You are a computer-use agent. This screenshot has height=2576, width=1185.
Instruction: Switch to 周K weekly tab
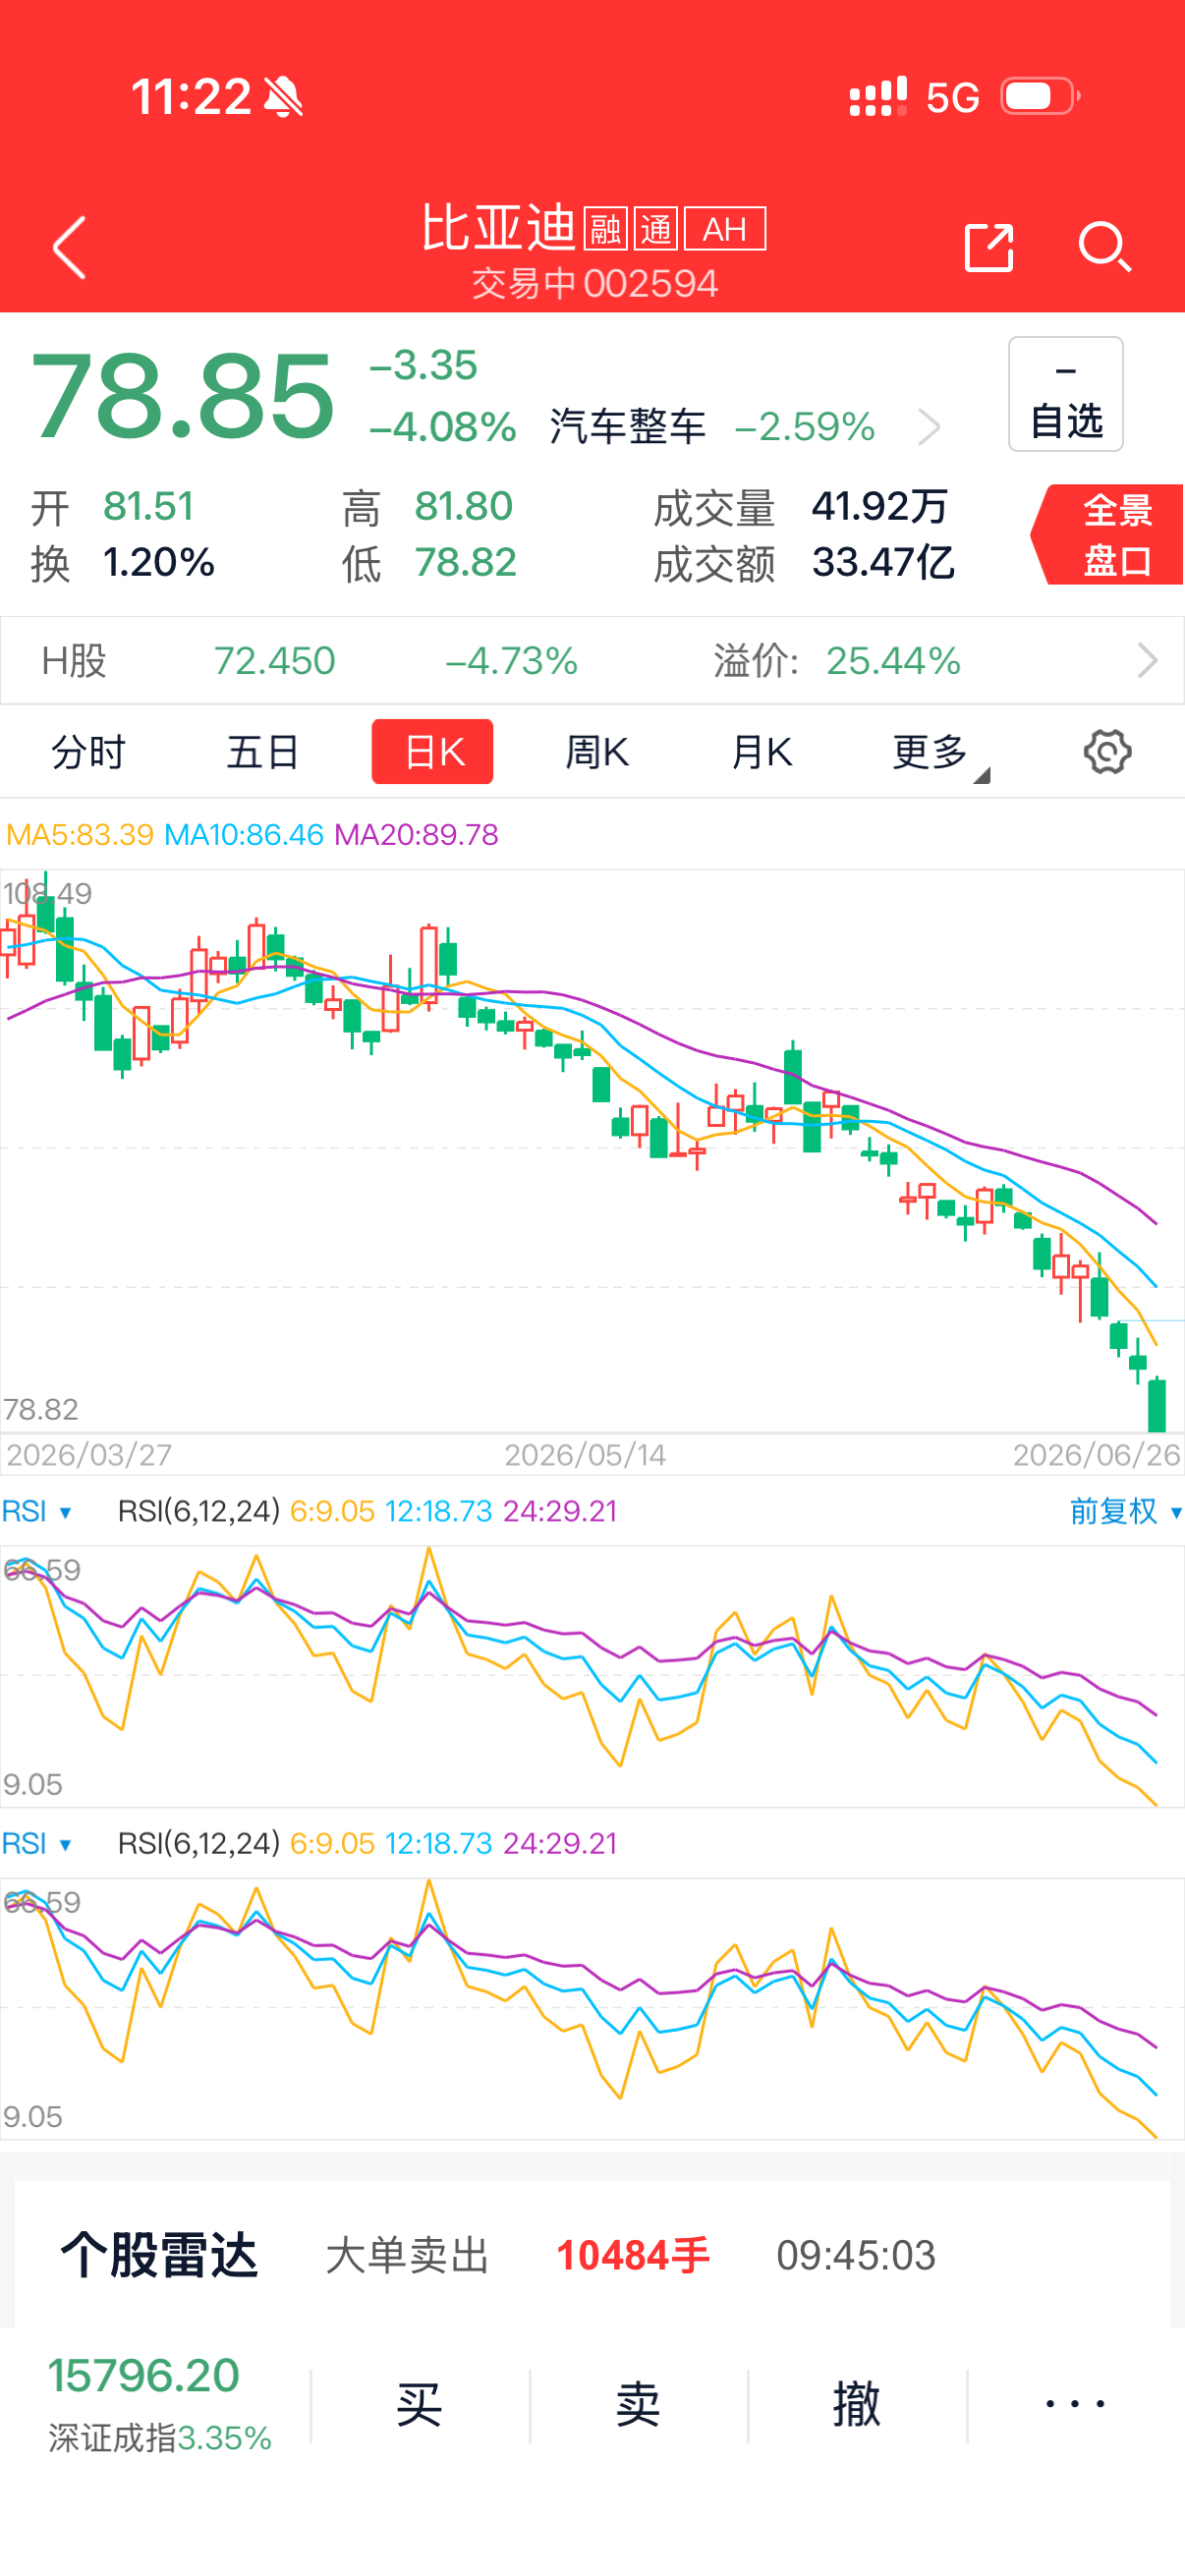click(597, 752)
